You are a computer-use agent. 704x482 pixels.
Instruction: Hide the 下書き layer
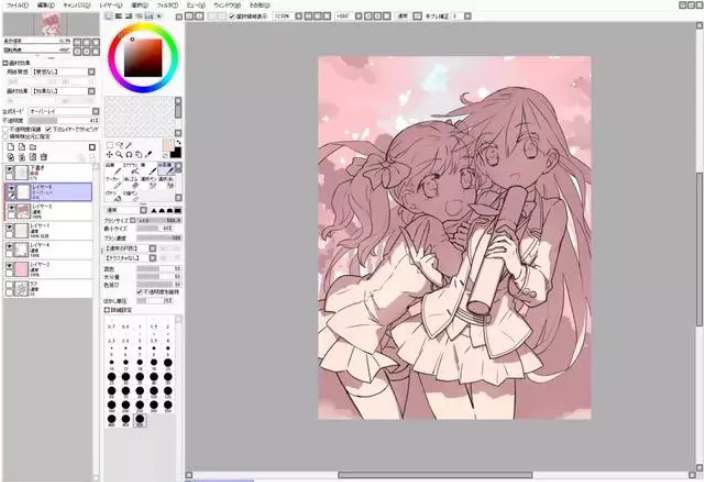9,169
